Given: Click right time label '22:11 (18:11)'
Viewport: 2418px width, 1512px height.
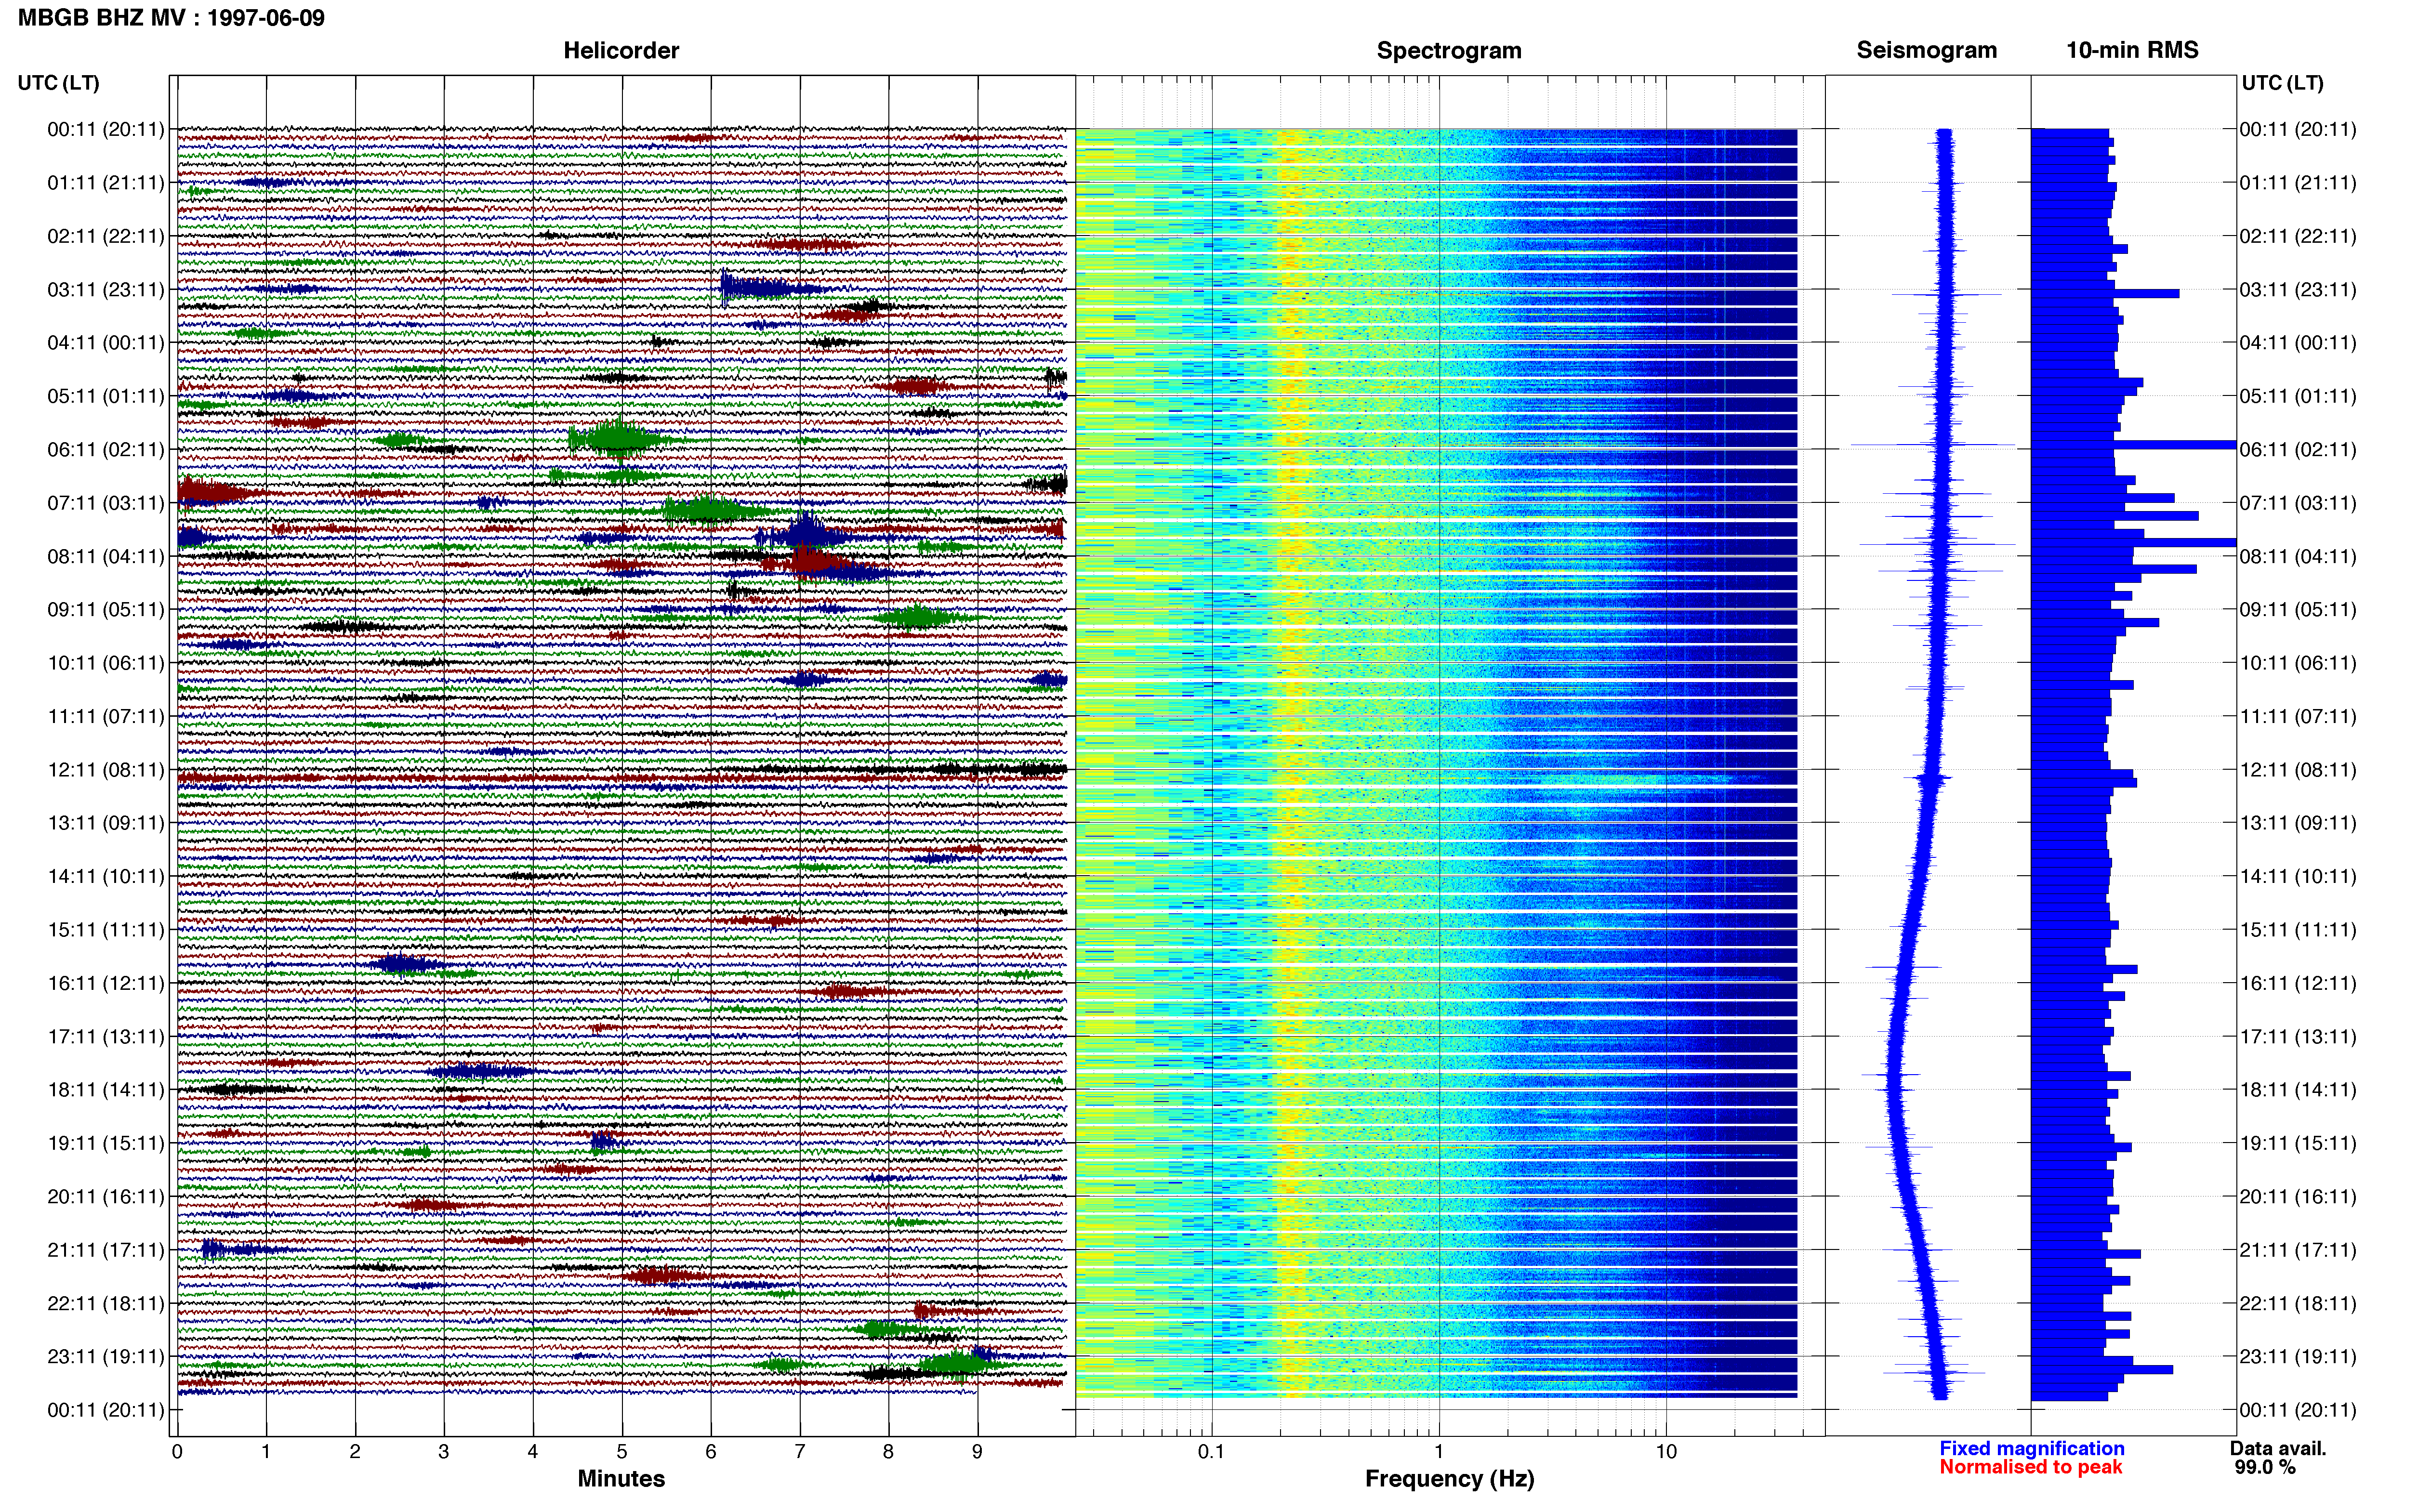Looking at the screenshot, I should 2298,1303.
